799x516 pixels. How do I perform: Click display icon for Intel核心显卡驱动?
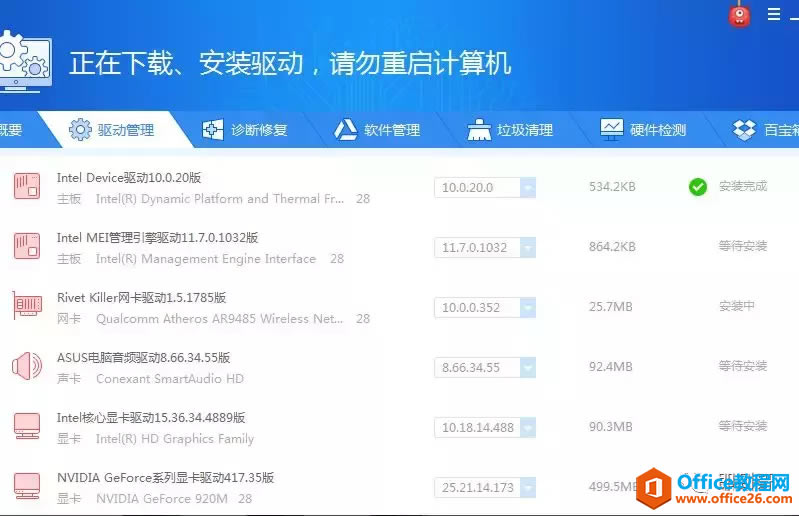[27, 426]
